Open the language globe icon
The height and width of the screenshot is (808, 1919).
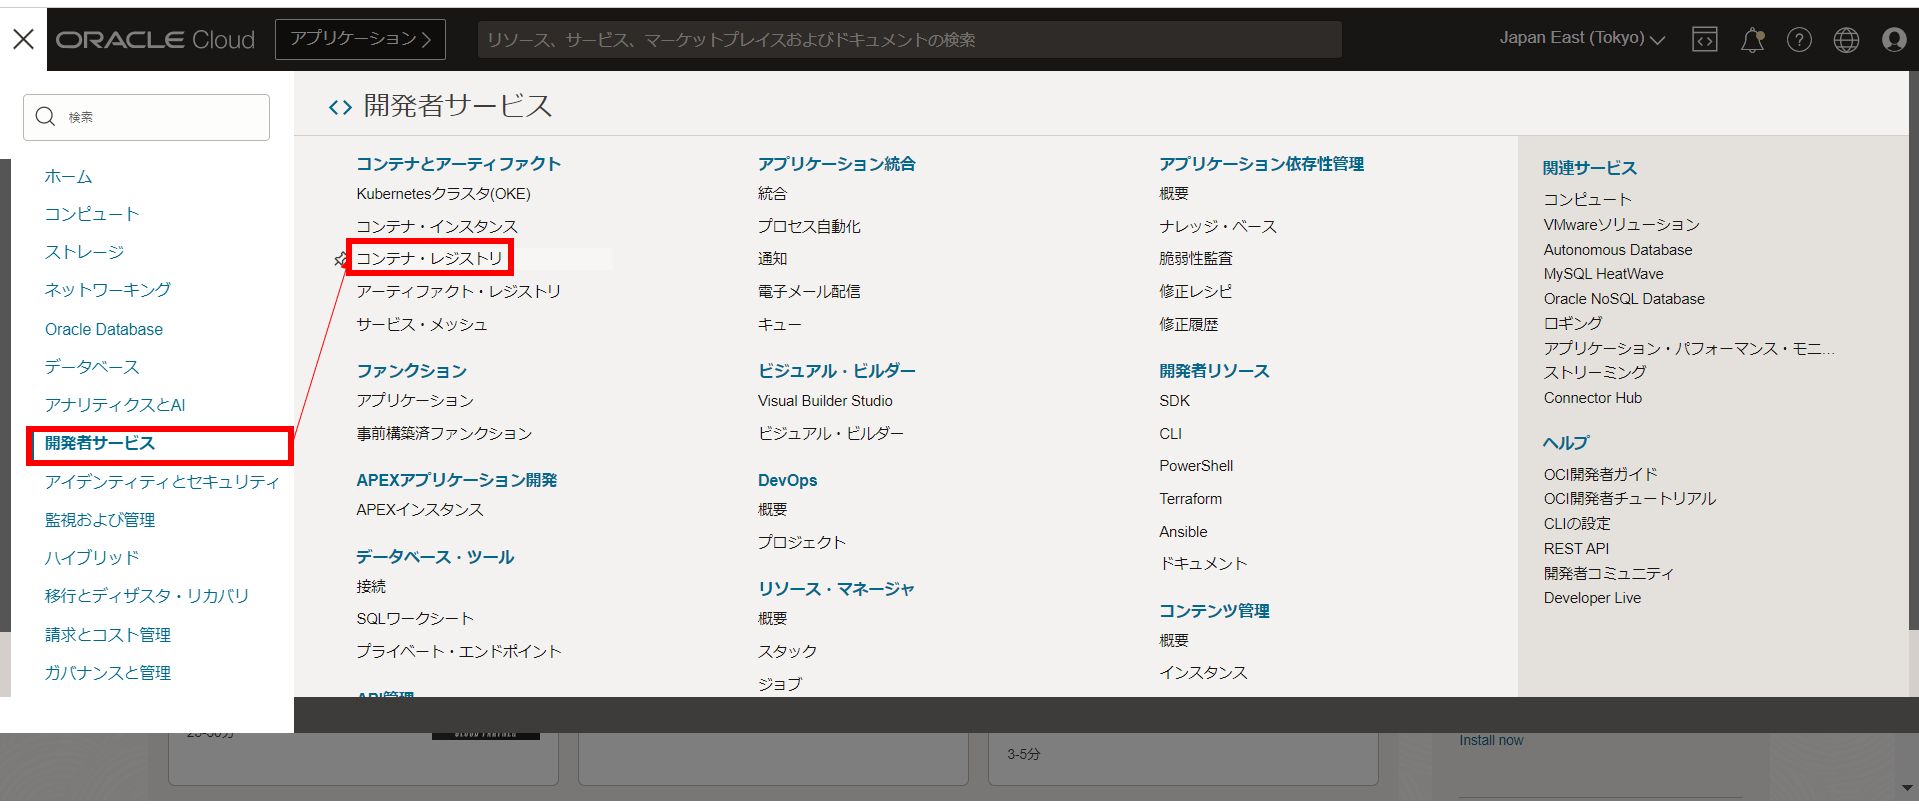1846,39
